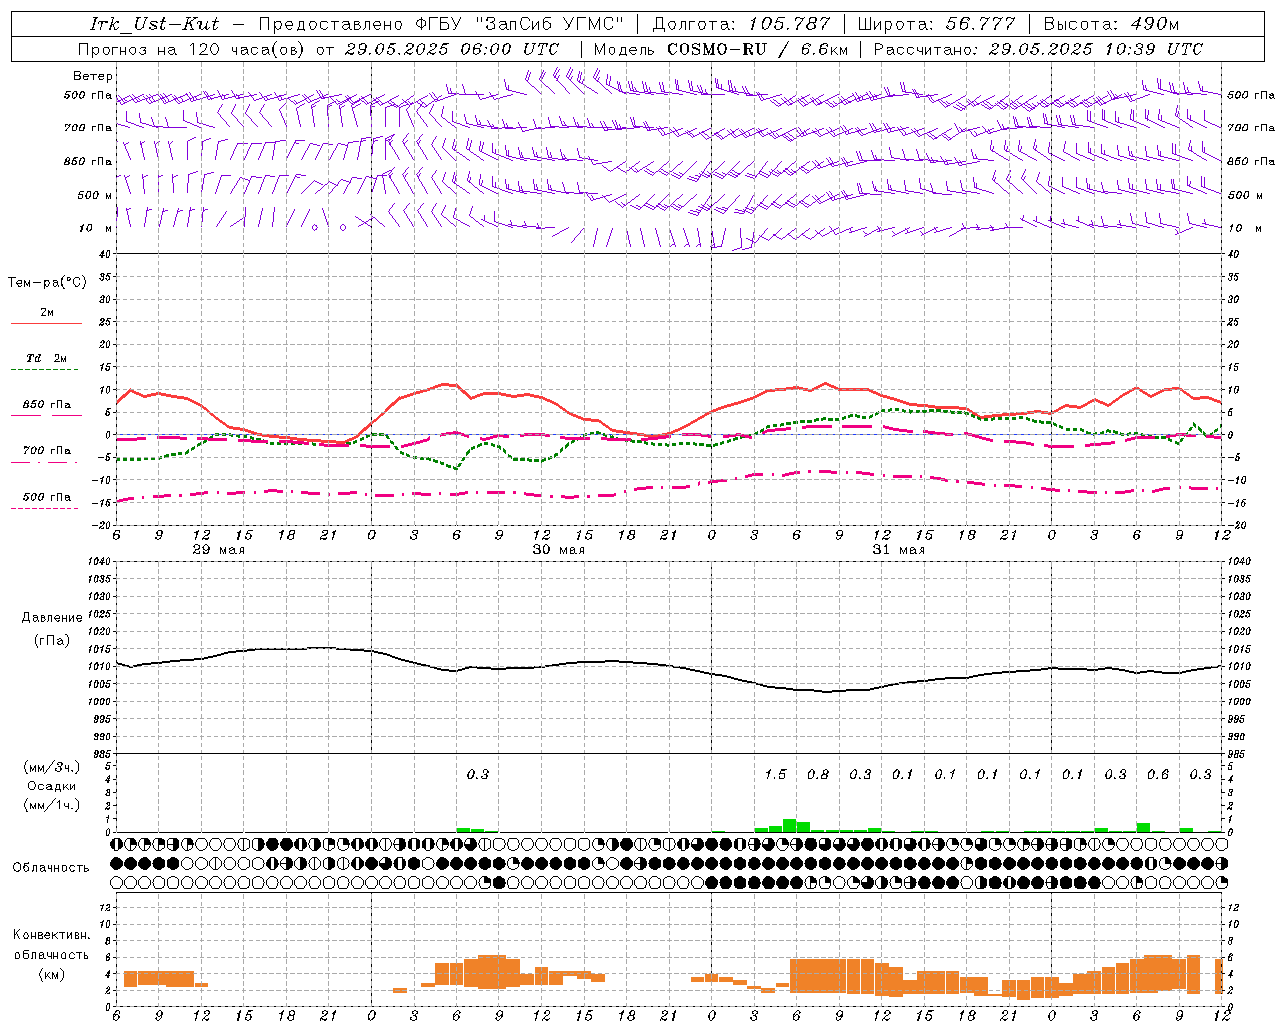
Task: Click the 1.5 precipitation value
Action: click(x=775, y=774)
